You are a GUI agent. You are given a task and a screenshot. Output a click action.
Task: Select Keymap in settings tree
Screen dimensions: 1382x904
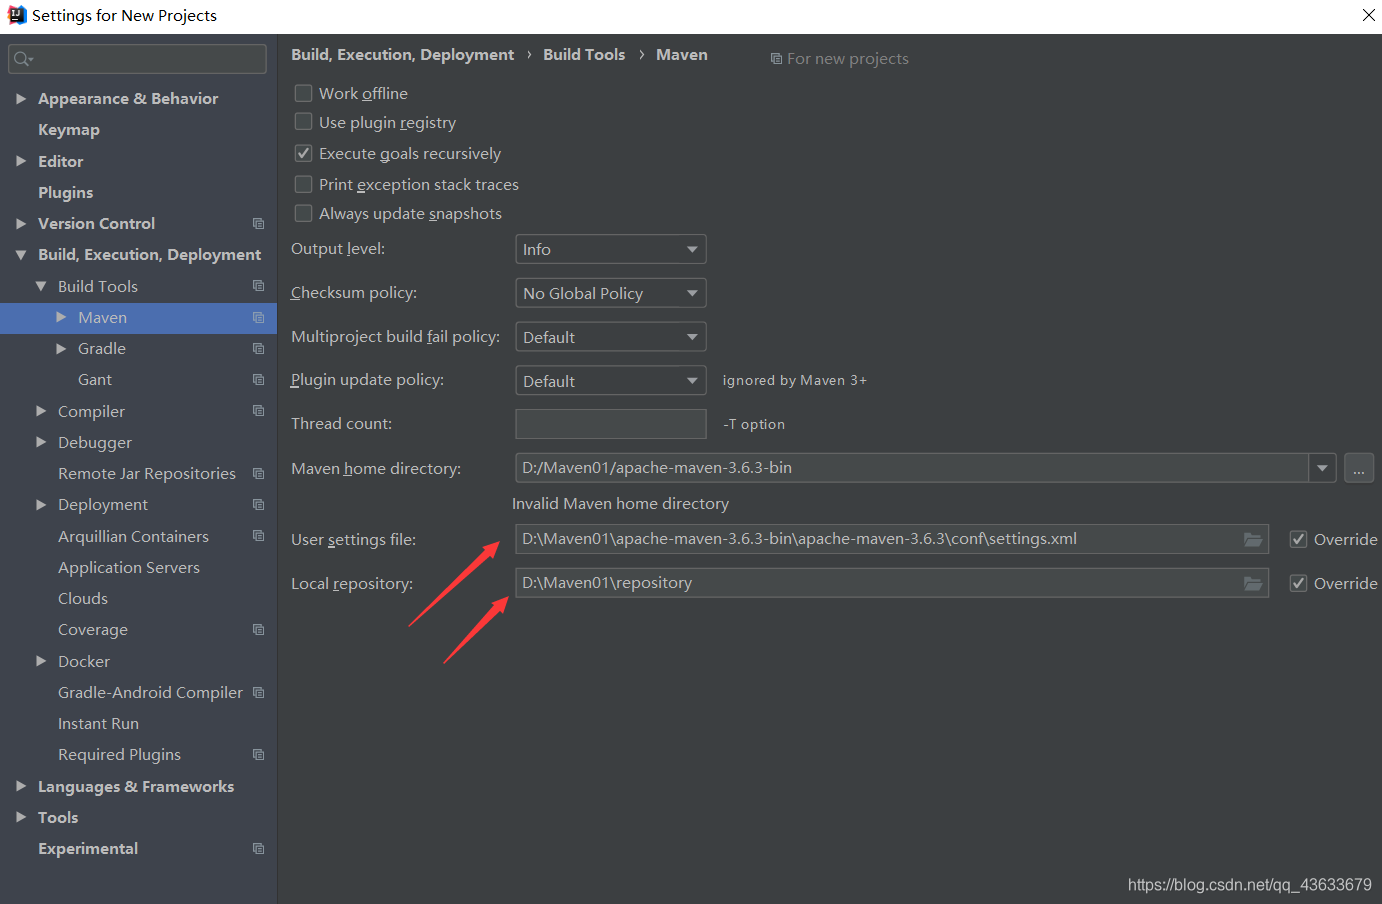pyautogui.click(x=69, y=130)
